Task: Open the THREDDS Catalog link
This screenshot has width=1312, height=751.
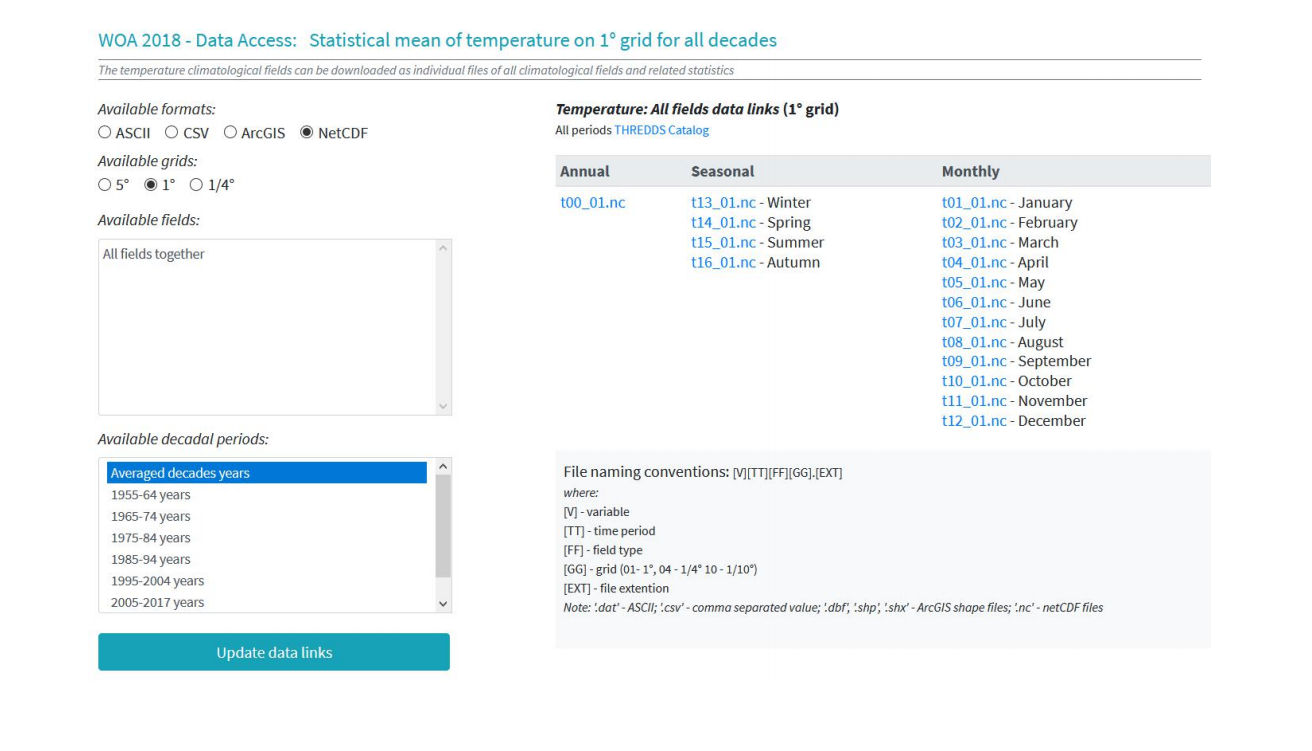Action: coord(661,130)
